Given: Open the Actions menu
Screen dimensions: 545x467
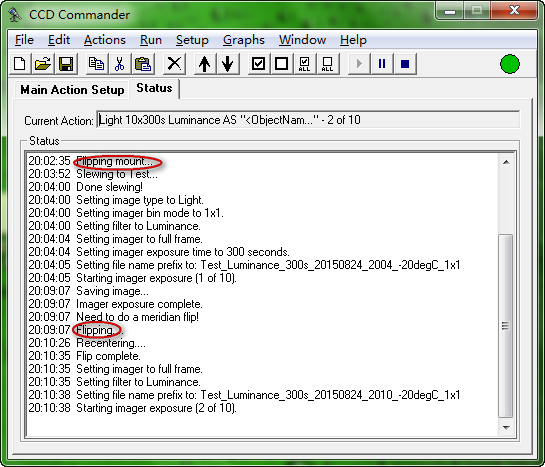Looking at the screenshot, I should click(x=105, y=40).
